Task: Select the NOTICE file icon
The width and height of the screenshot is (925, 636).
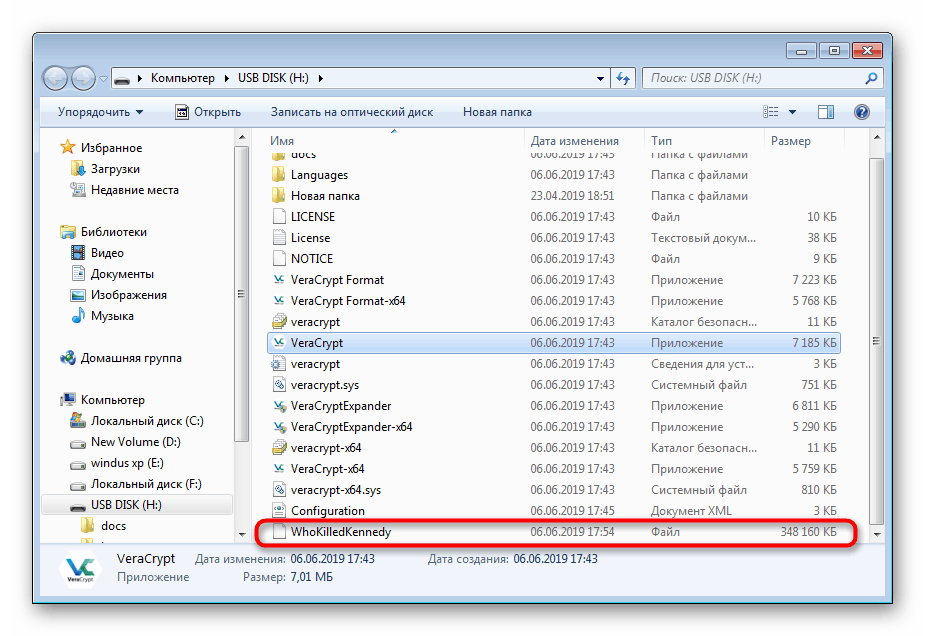Action: pyautogui.click(x=278, y=259)
